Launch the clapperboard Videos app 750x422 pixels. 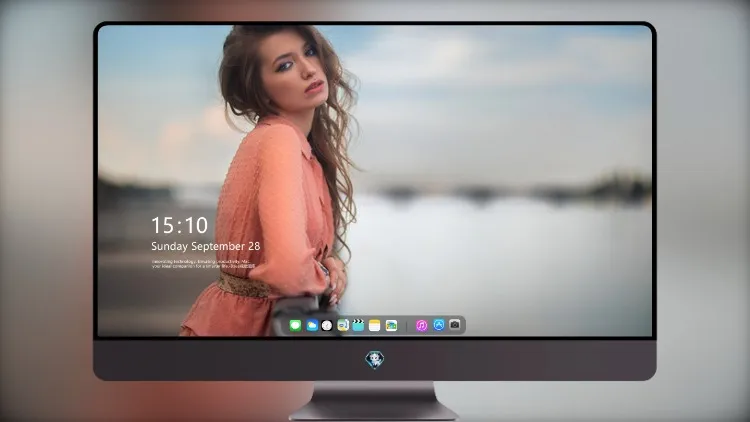(358, 325)
